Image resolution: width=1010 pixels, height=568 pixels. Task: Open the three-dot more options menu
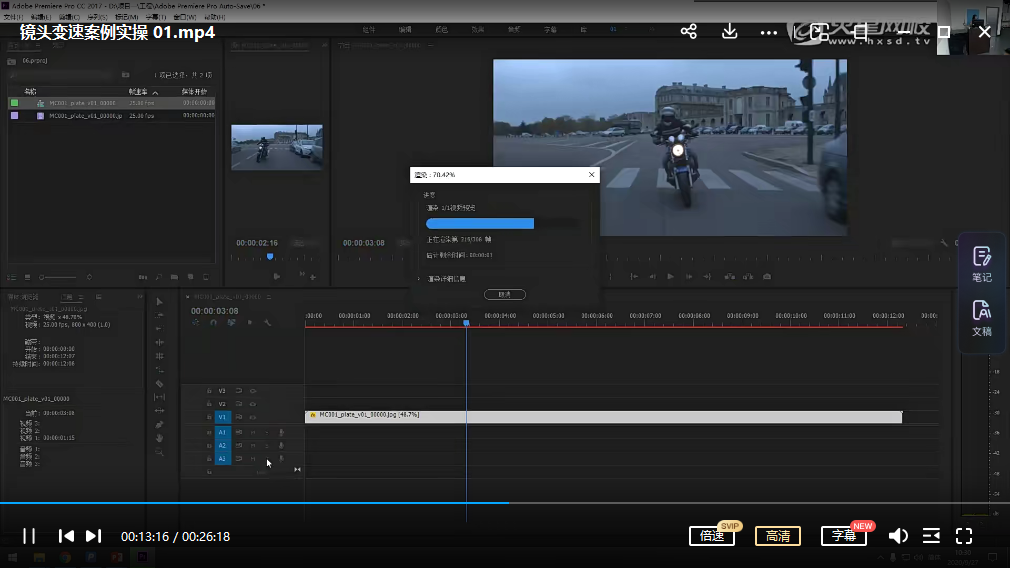768,33
